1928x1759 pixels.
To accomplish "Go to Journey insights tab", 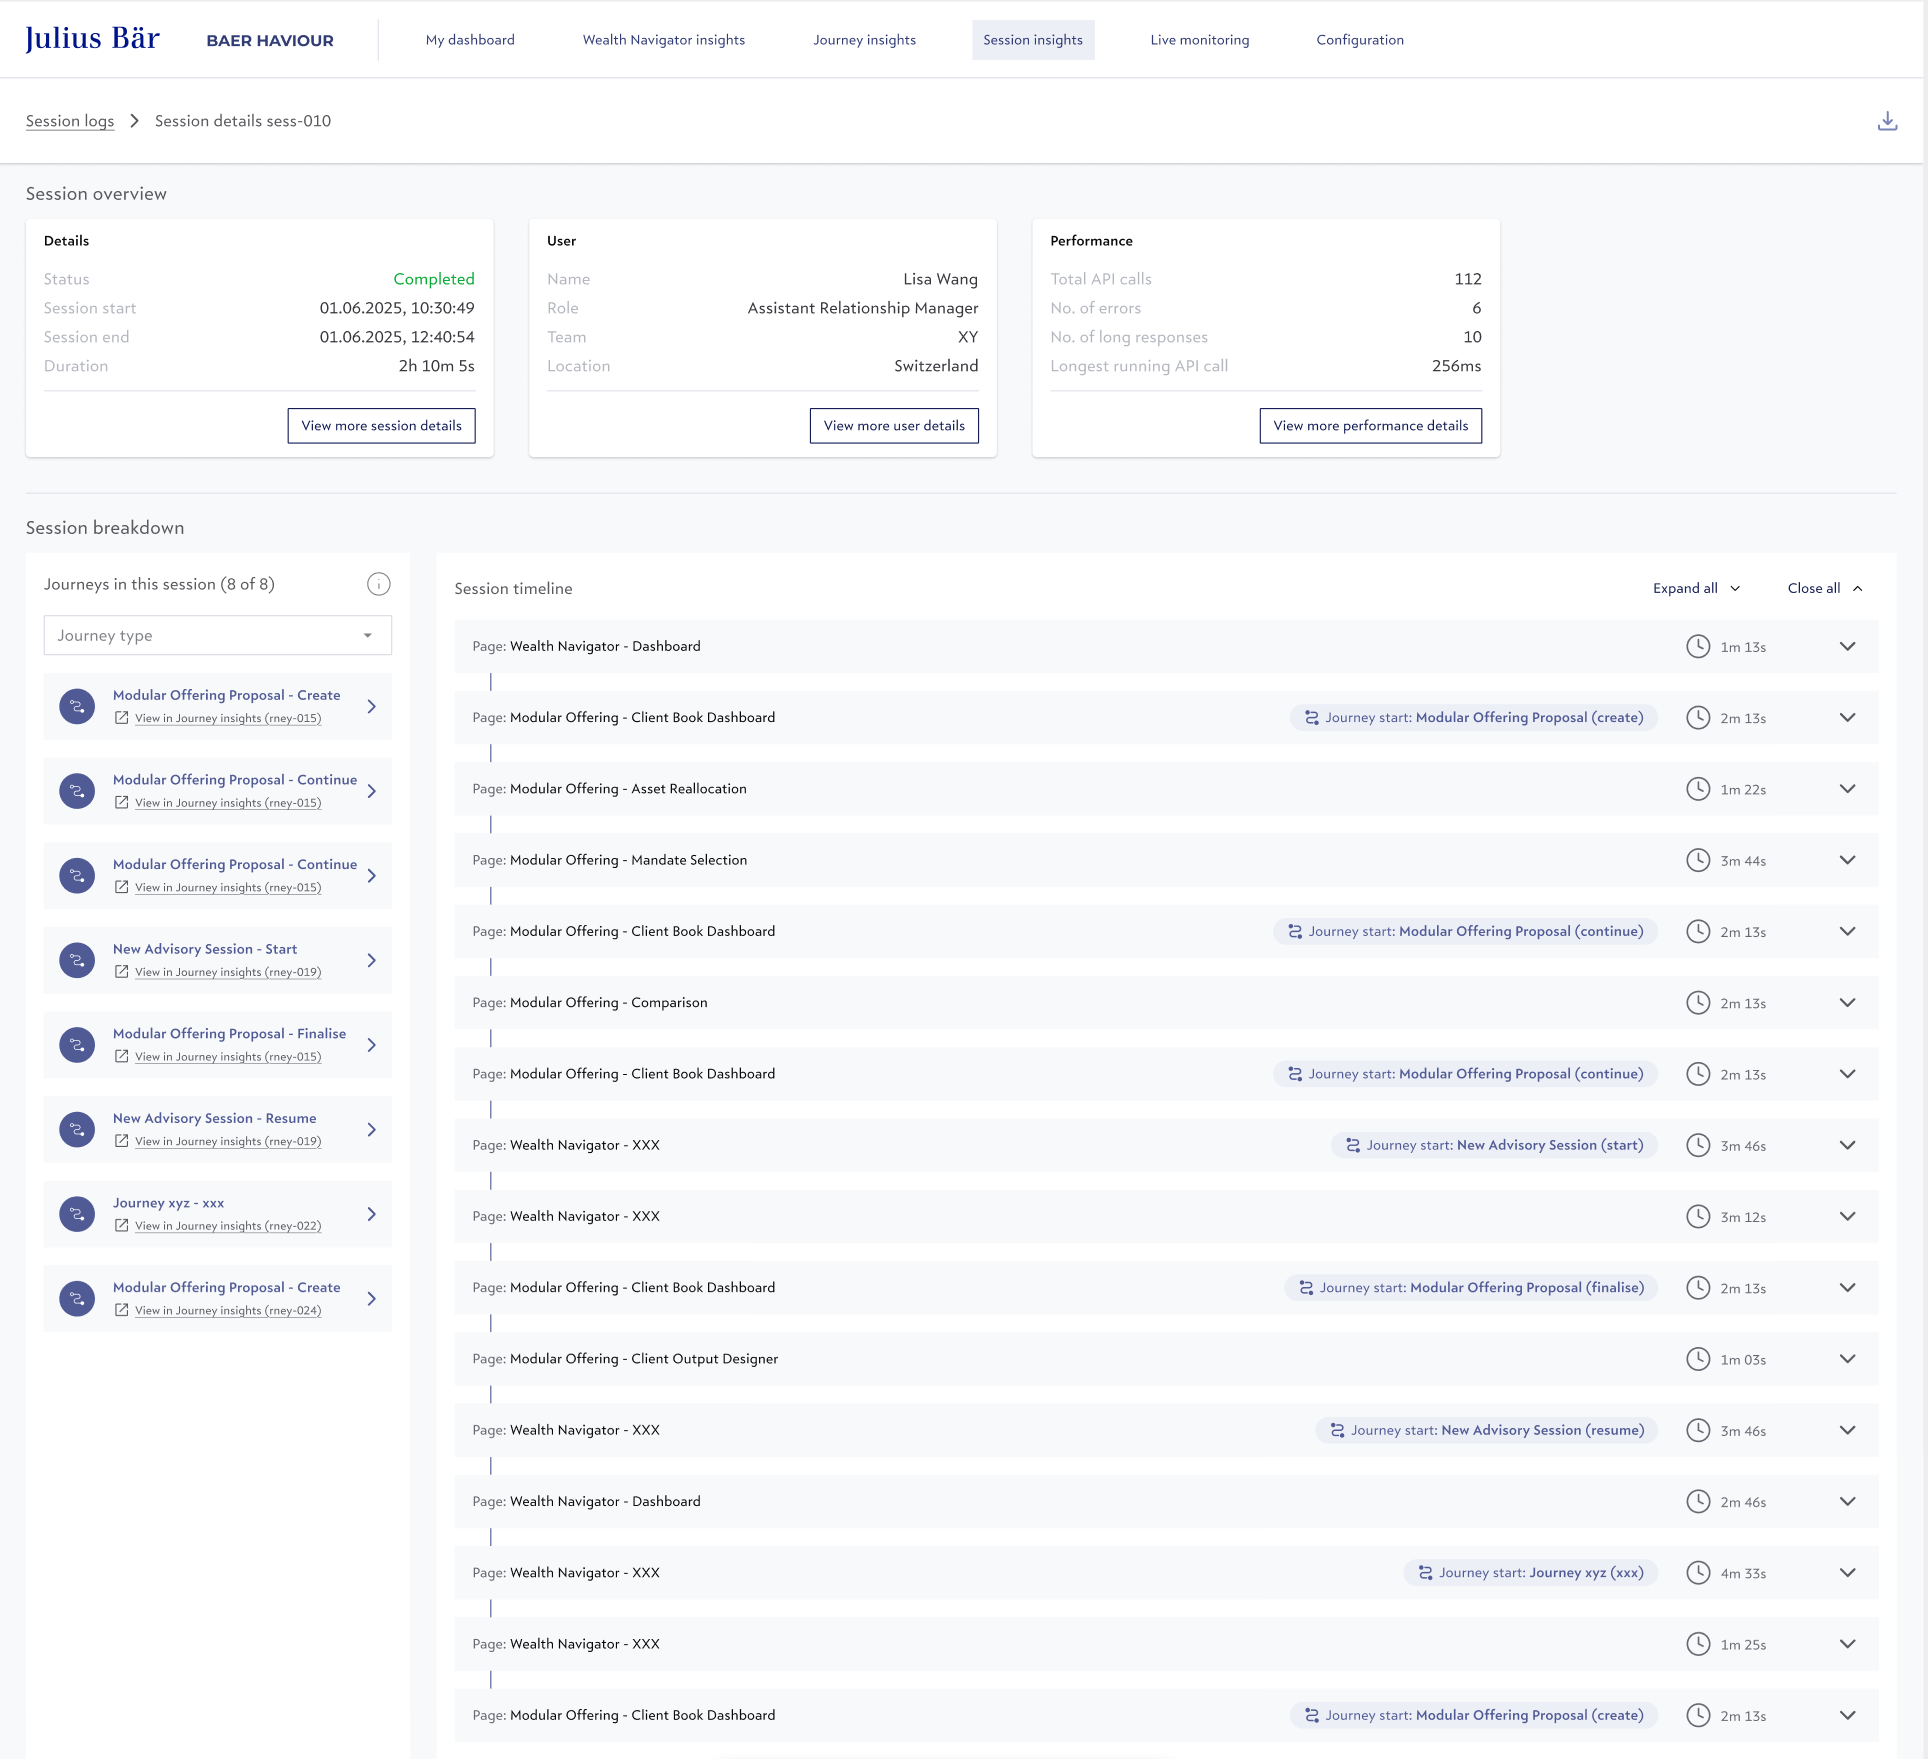I will click(864, 40).
